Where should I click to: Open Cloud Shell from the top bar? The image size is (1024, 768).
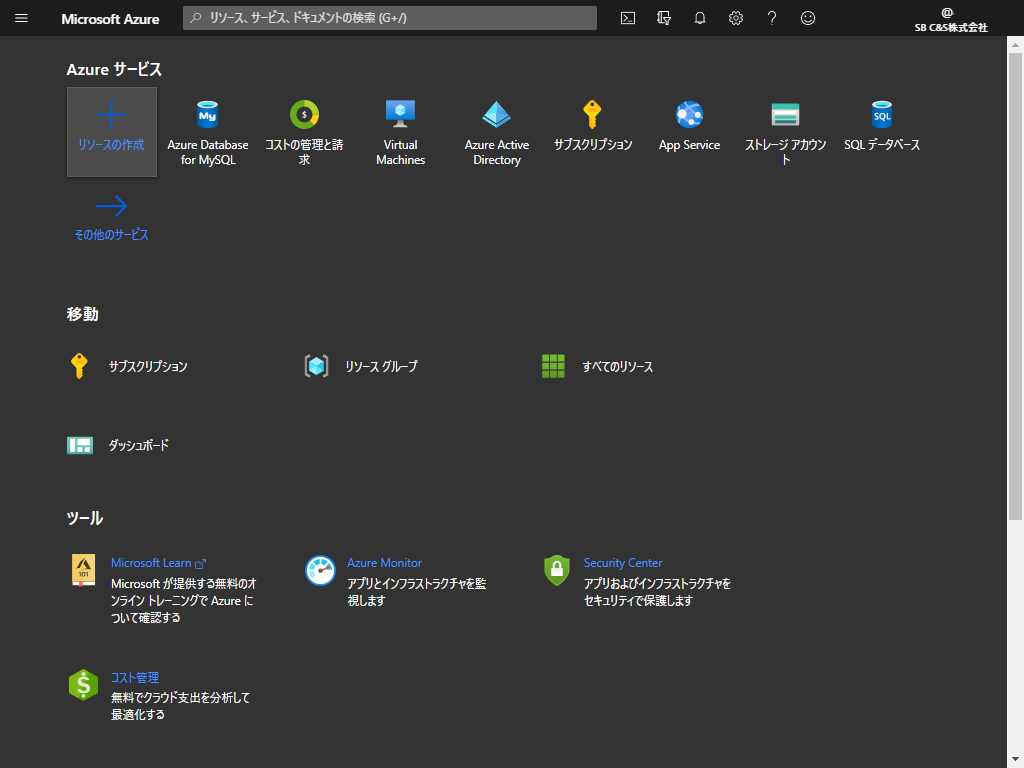(x=628, y=18)
